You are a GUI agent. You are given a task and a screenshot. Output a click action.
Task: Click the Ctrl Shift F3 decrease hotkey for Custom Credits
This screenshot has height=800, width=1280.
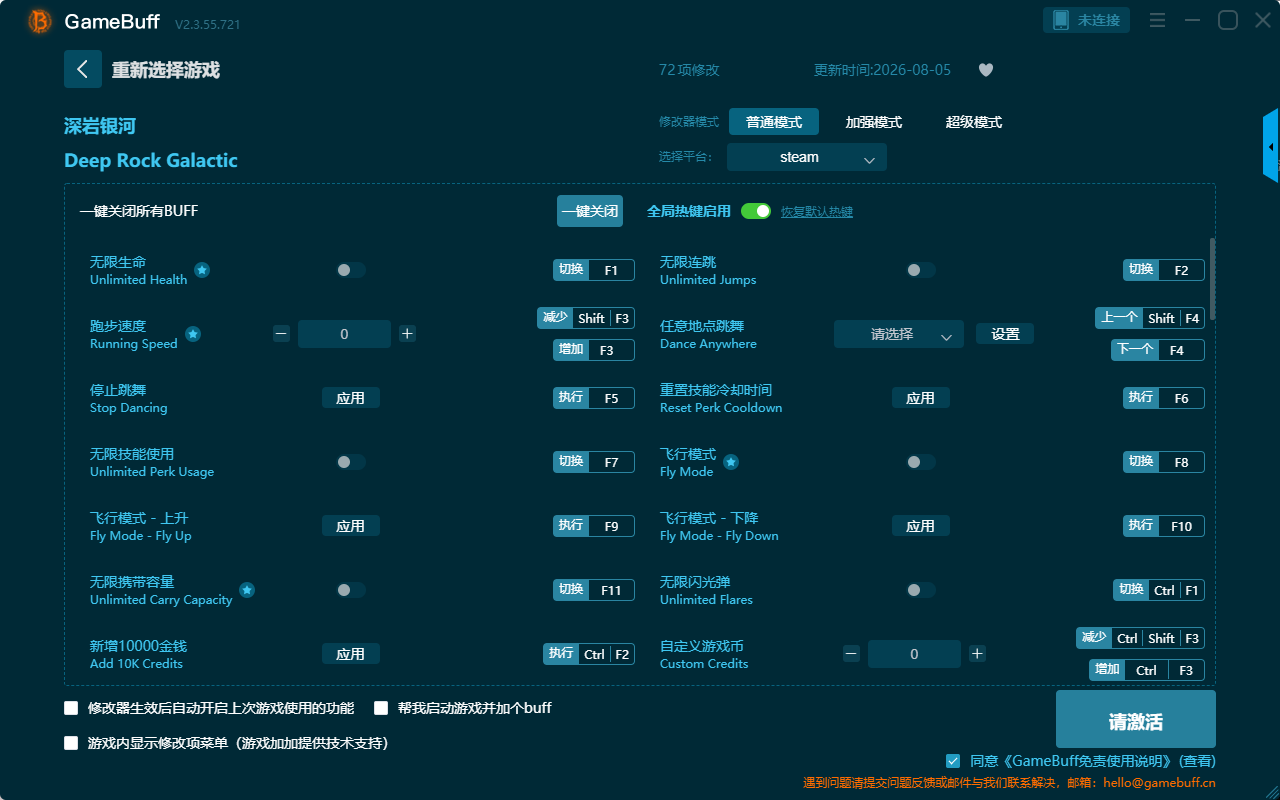point(1140,638)
